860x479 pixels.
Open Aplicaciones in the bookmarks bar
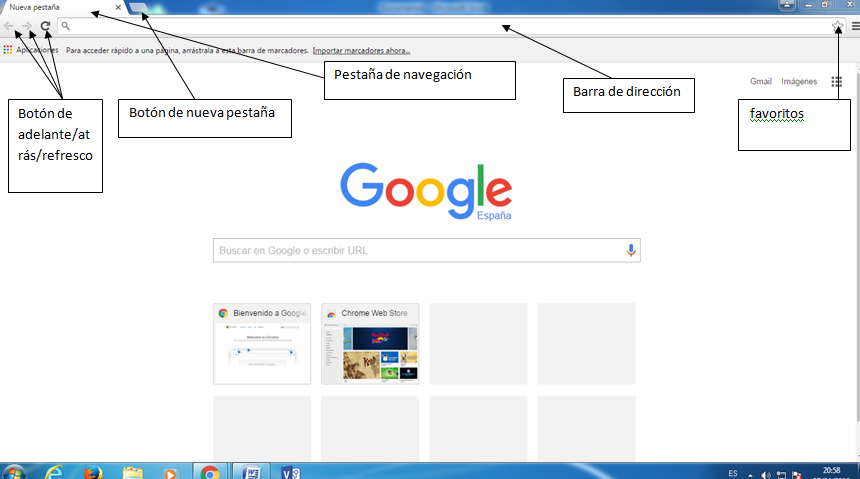[x=31, y=50]
